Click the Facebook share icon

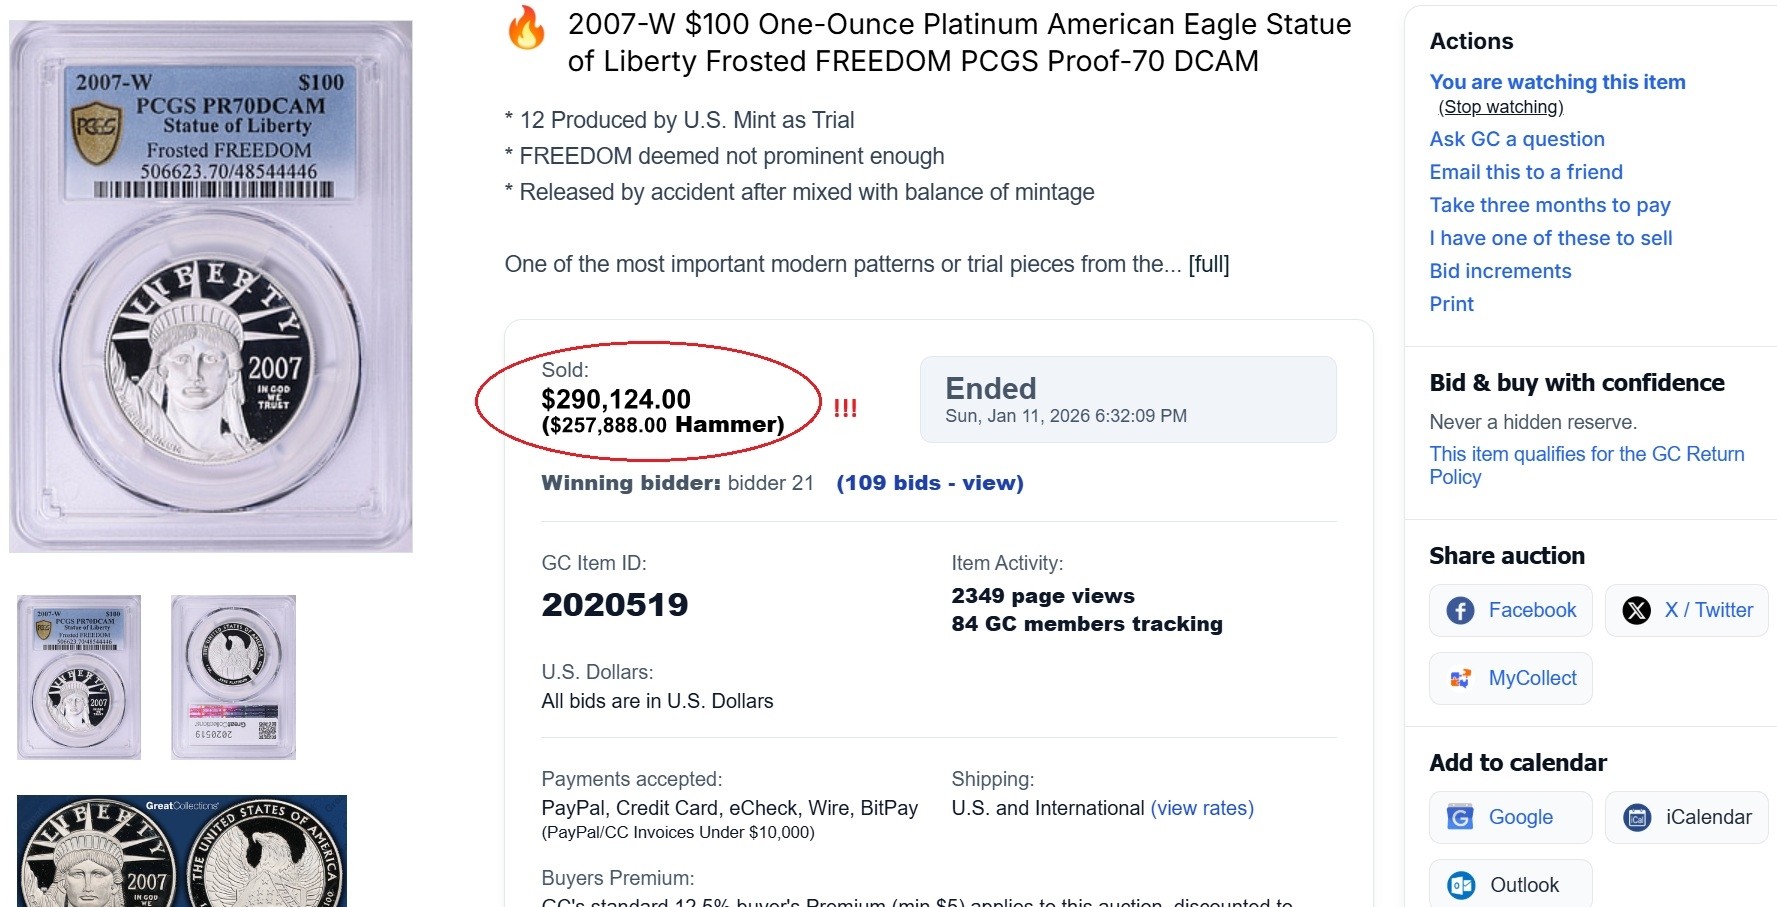point(1460,611)
